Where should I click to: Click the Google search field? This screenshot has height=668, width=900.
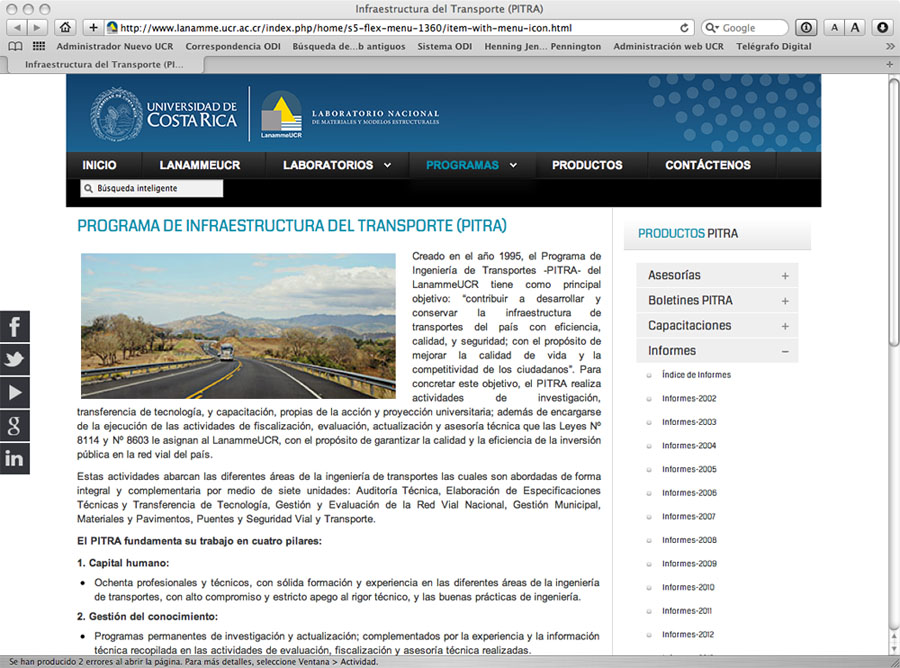(744, 28)
